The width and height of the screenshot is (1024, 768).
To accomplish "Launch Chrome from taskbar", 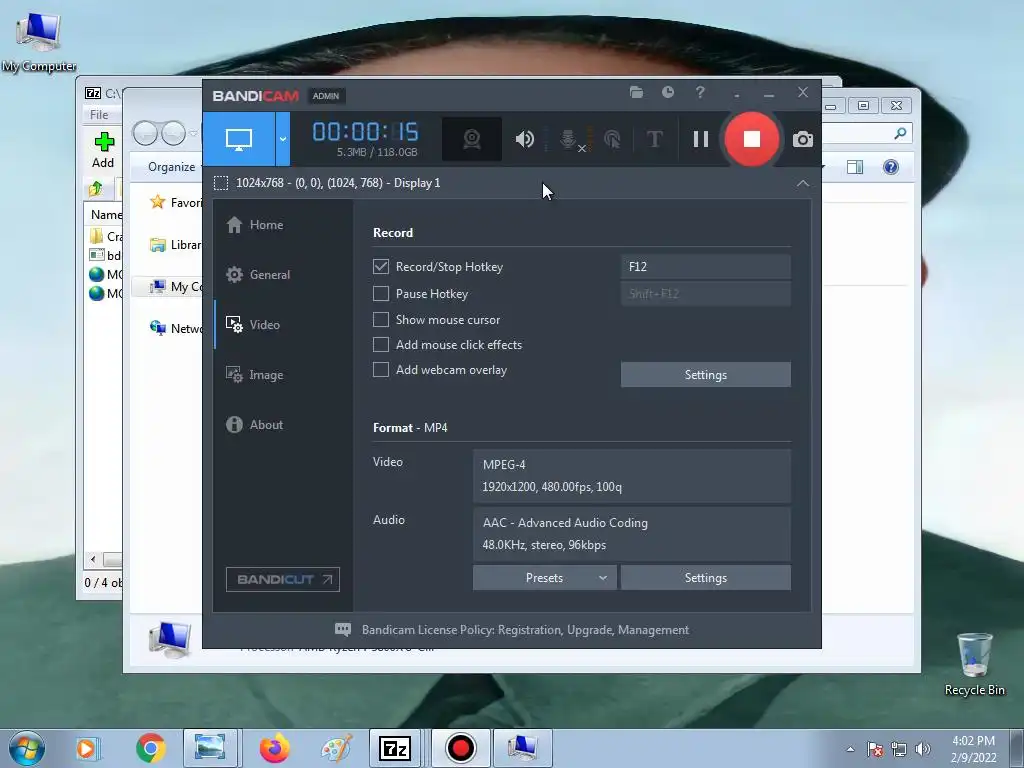I will point(151,748).
